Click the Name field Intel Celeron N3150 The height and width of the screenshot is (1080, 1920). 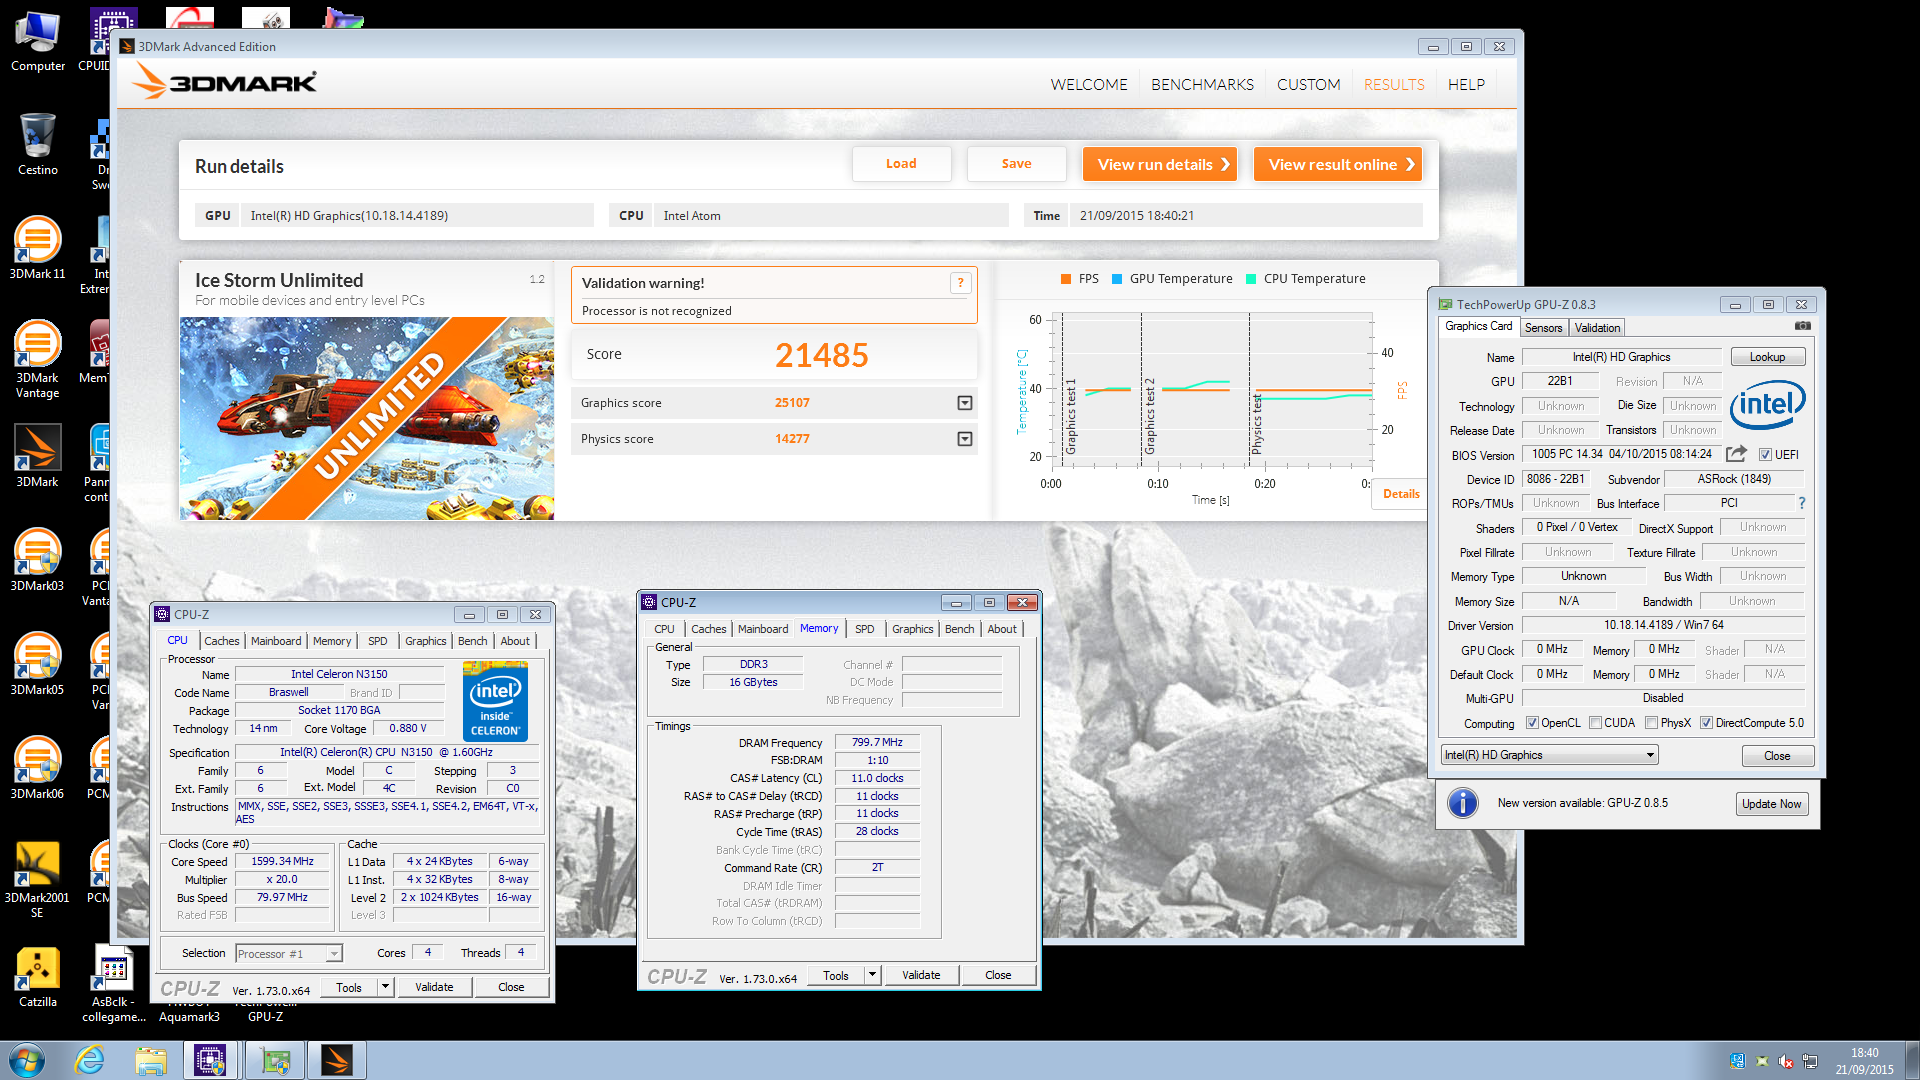339,675
